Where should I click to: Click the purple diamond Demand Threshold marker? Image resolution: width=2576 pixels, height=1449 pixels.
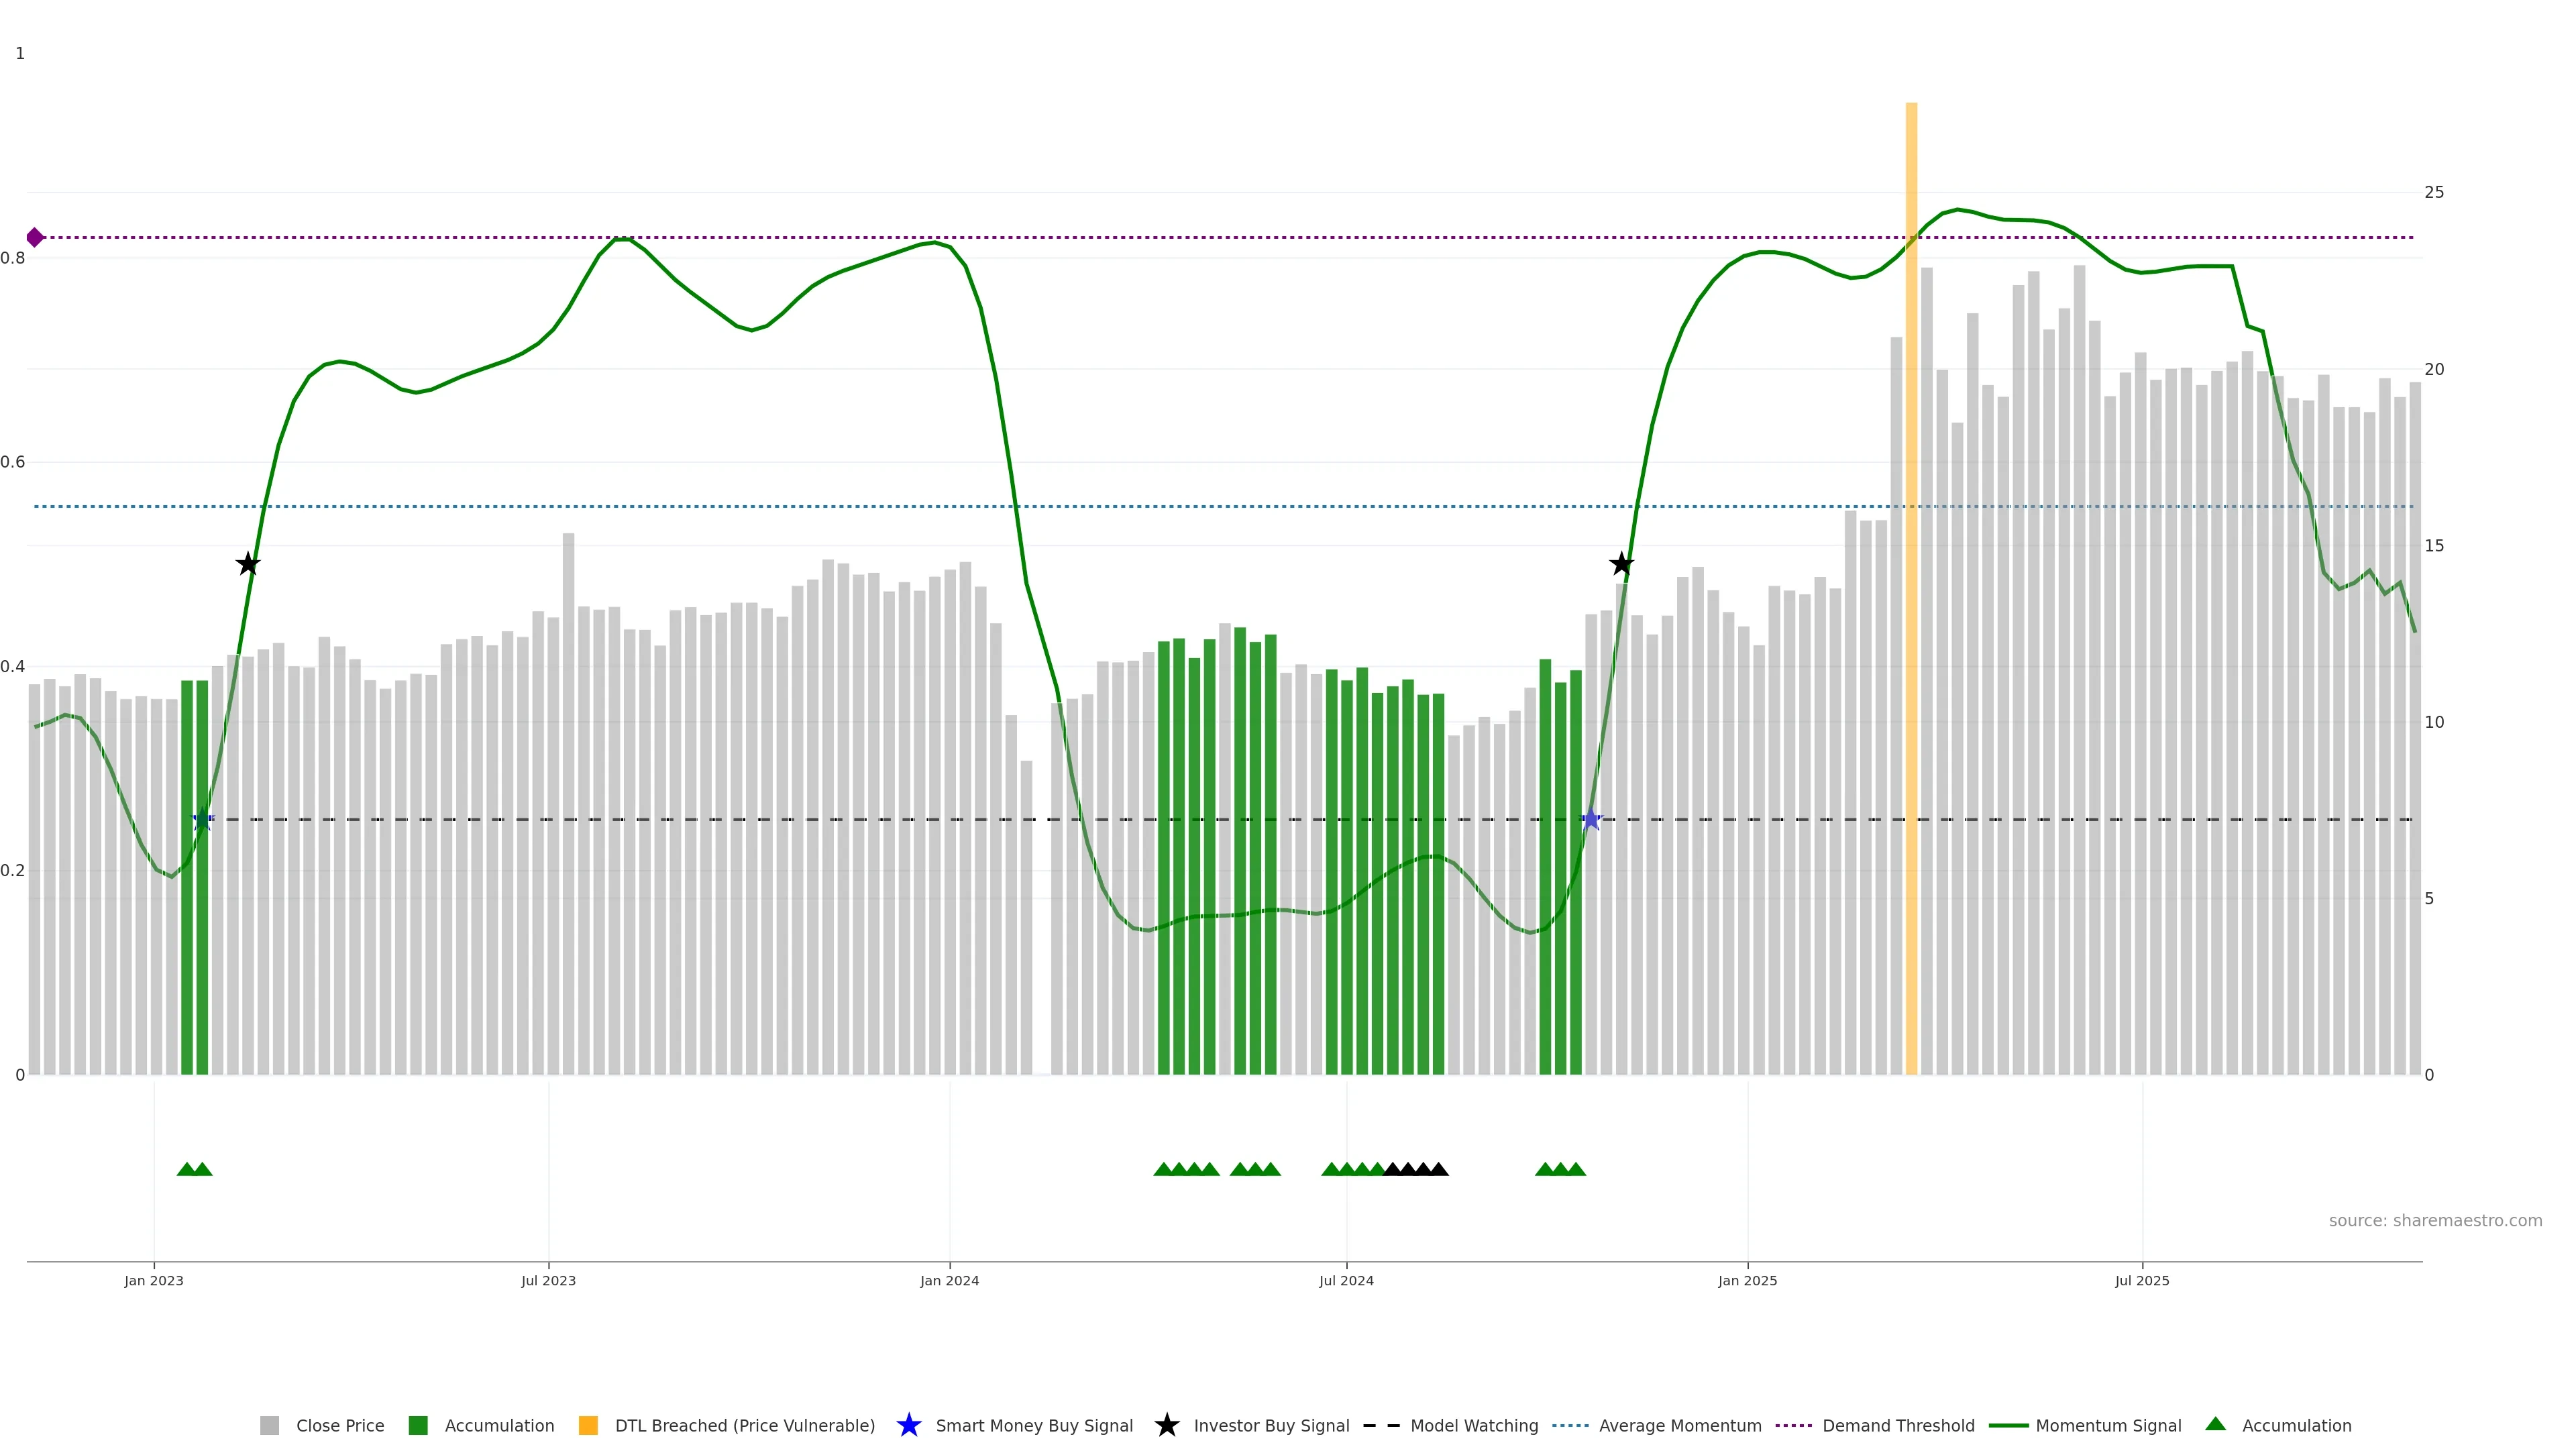[35, 237]
